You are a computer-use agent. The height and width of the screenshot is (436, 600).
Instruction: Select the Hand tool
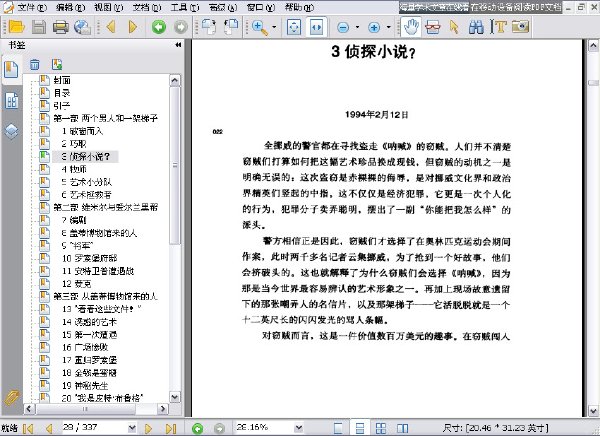pyautogui.click(x=411, y=27)
